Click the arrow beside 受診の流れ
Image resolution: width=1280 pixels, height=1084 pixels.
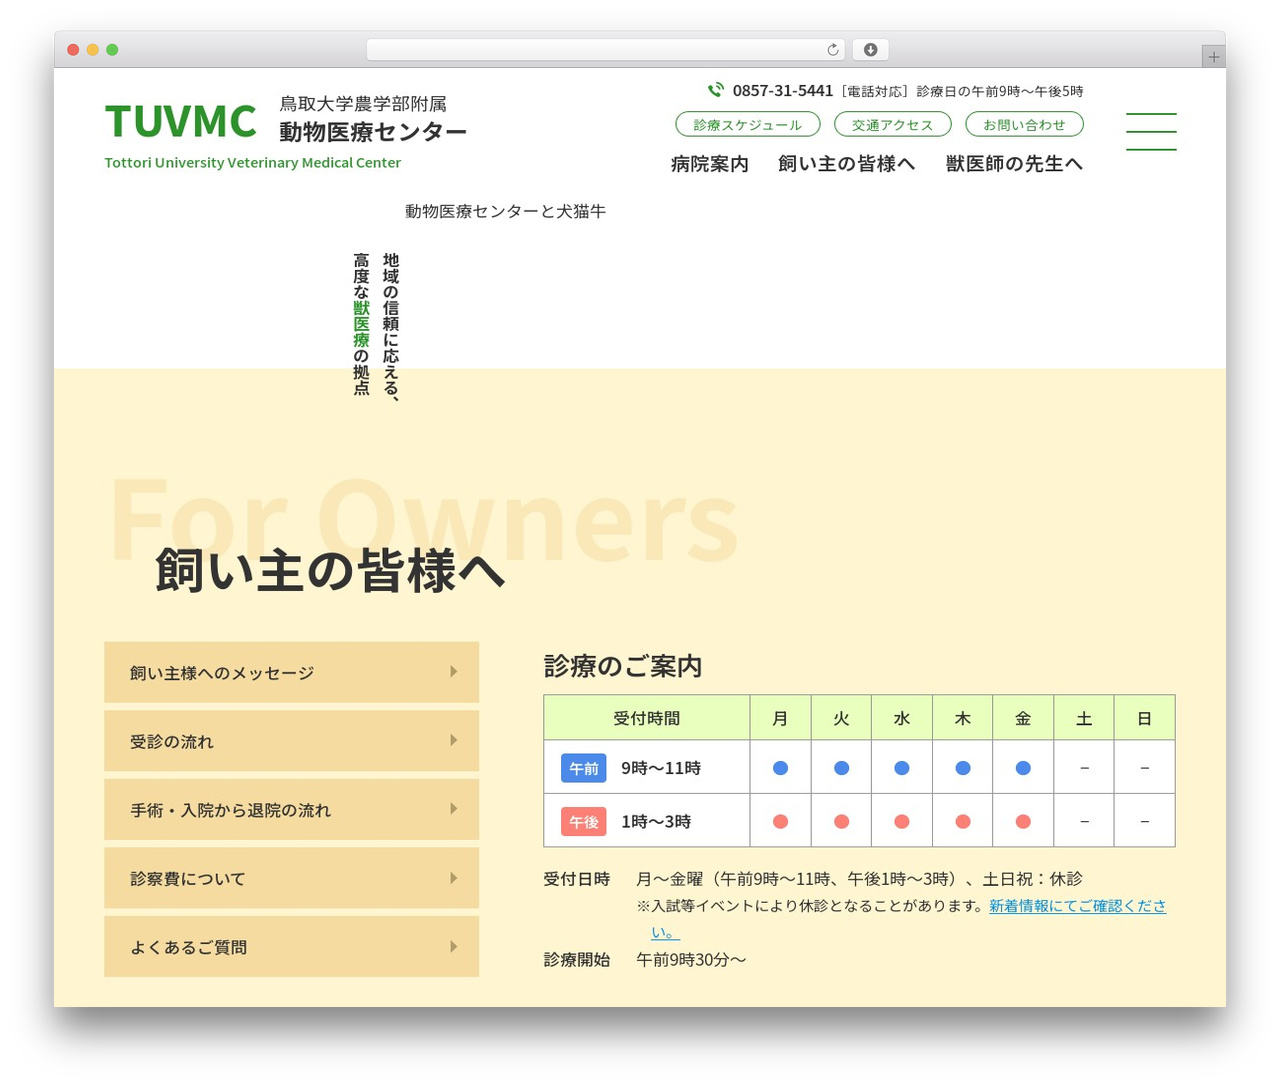pos(454,741)
